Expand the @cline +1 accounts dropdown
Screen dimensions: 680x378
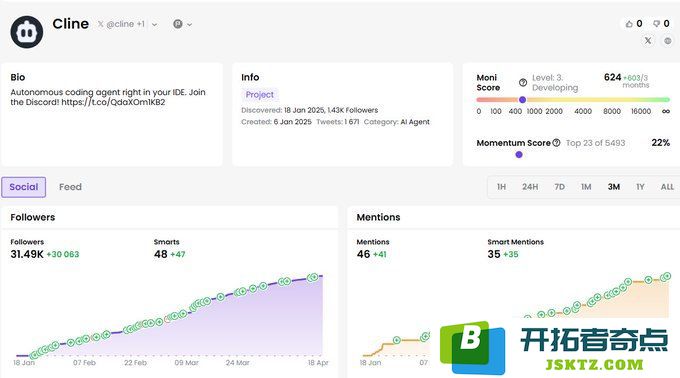[x=155, y=25]
